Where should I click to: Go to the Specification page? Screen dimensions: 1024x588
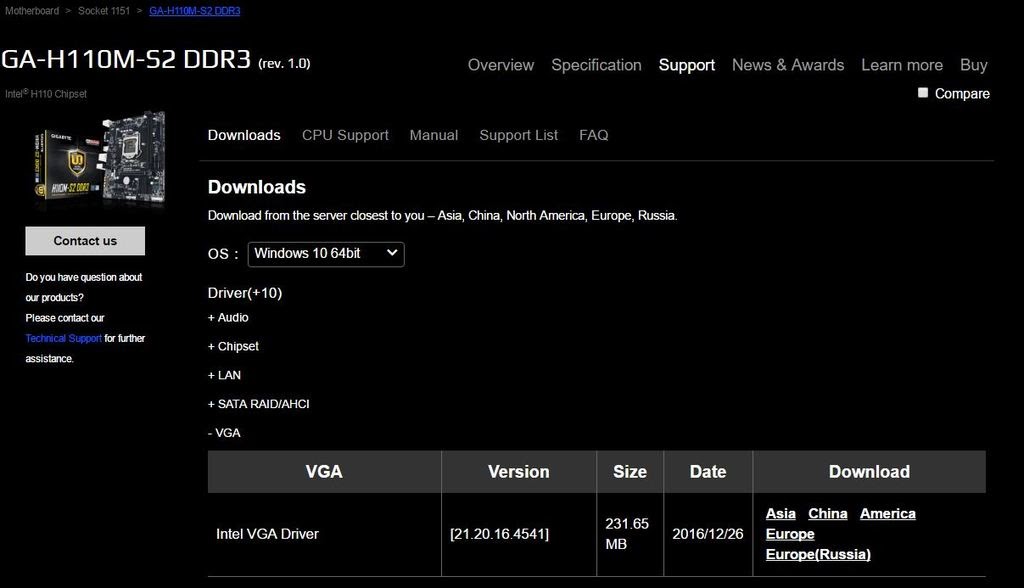pos(596,65)
